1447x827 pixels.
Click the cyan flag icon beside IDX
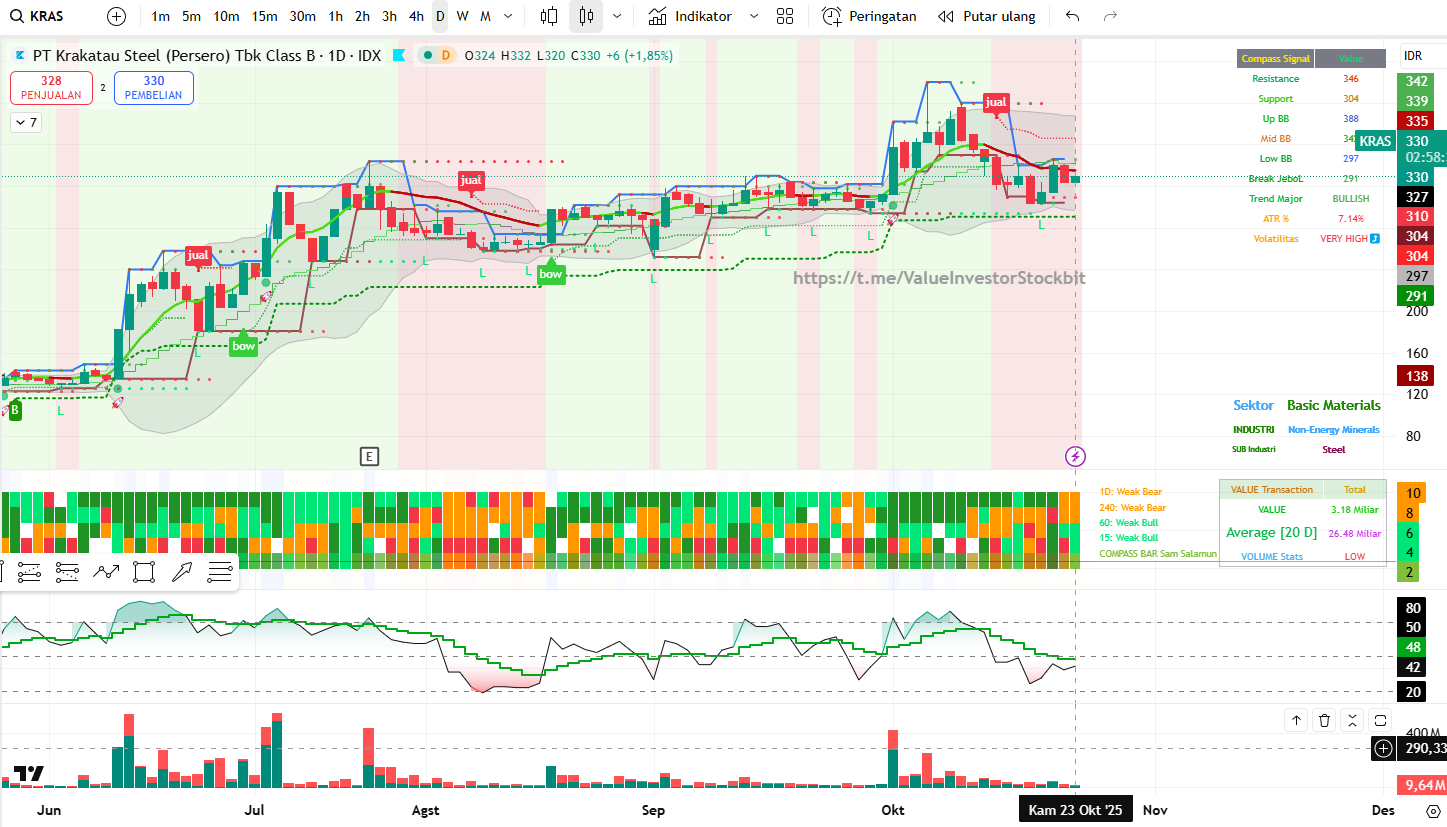coord(399,56)
